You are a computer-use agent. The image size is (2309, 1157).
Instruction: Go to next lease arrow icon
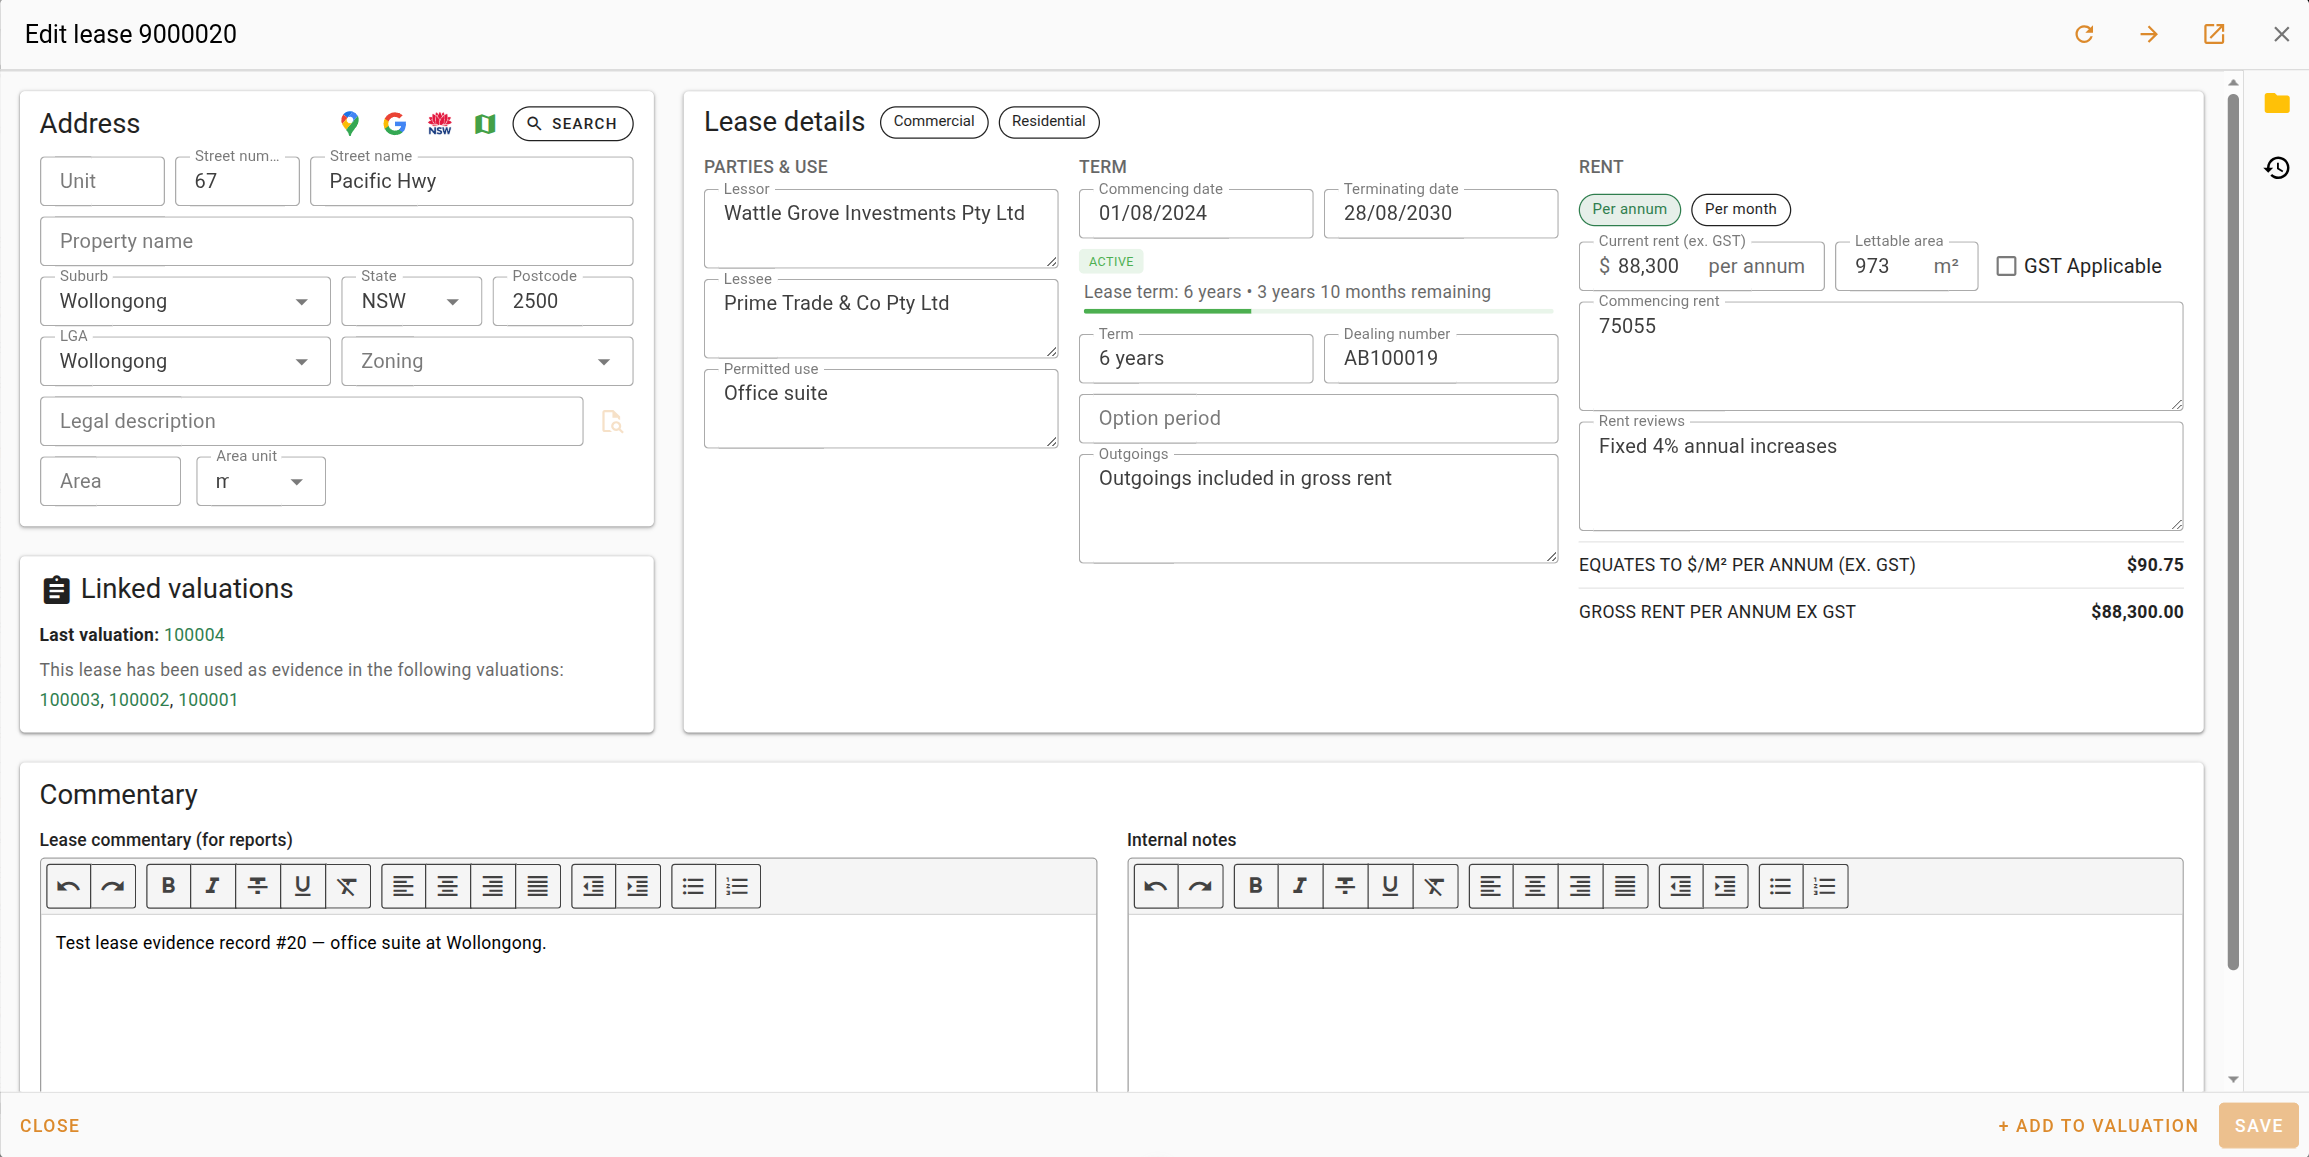tap(2149, 34)
